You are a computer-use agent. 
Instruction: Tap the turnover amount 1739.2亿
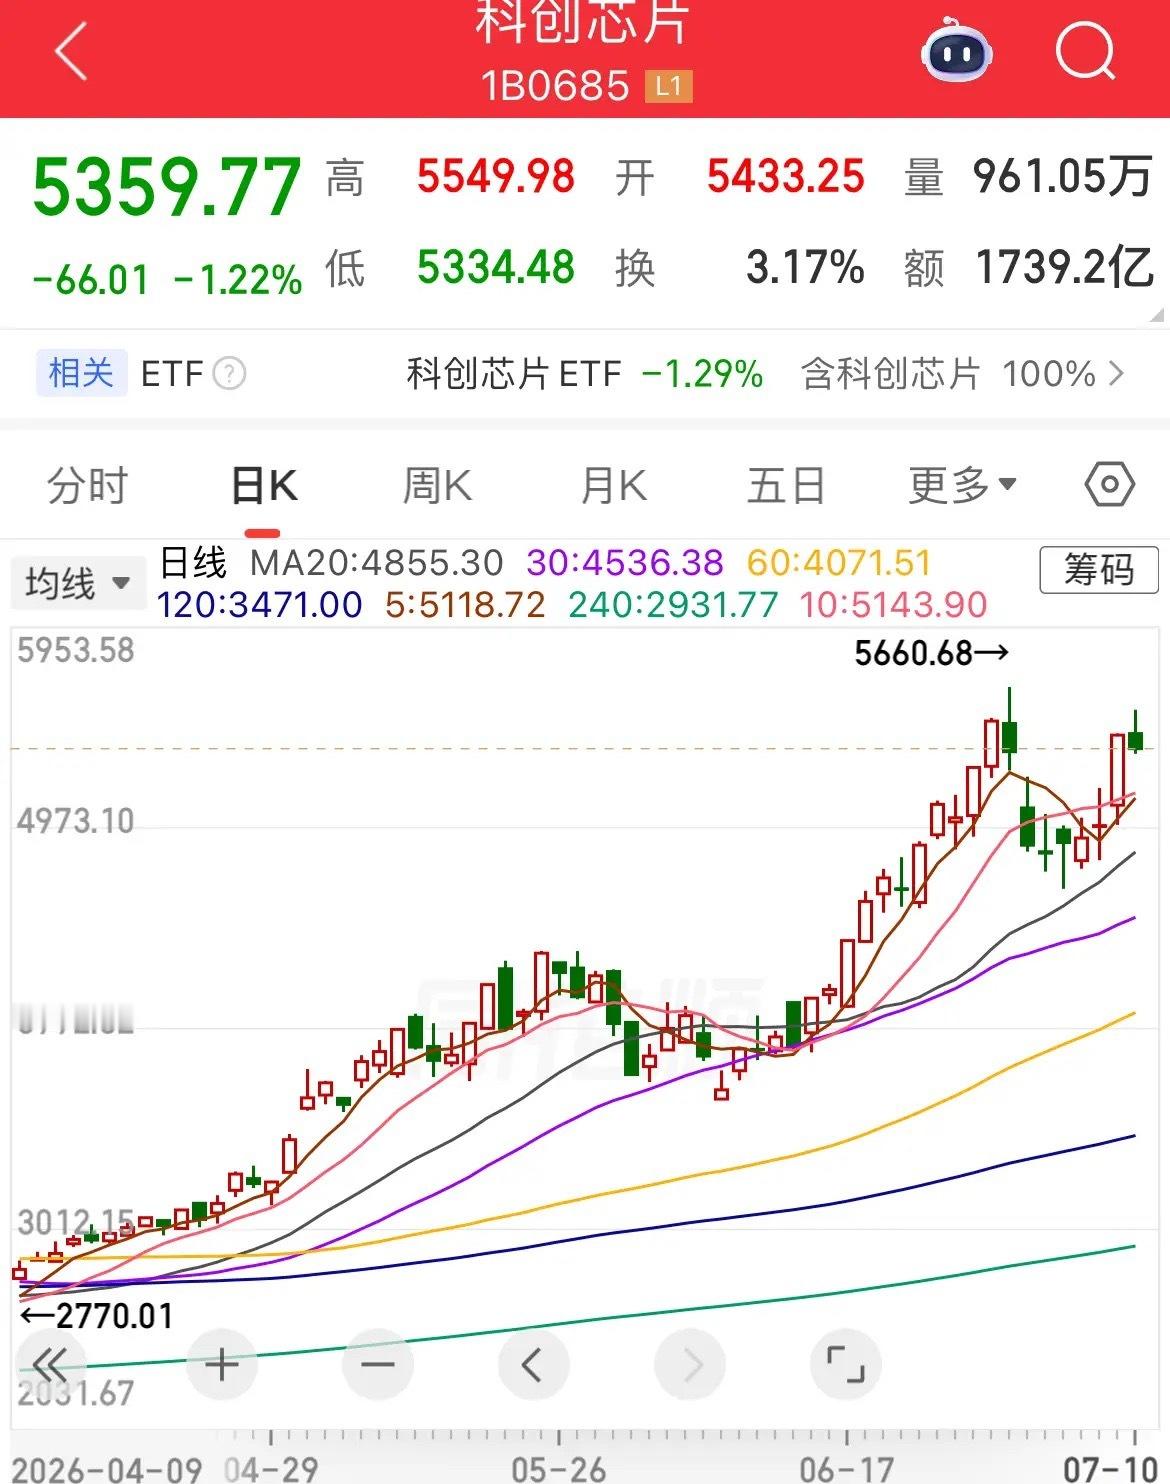1065,267
